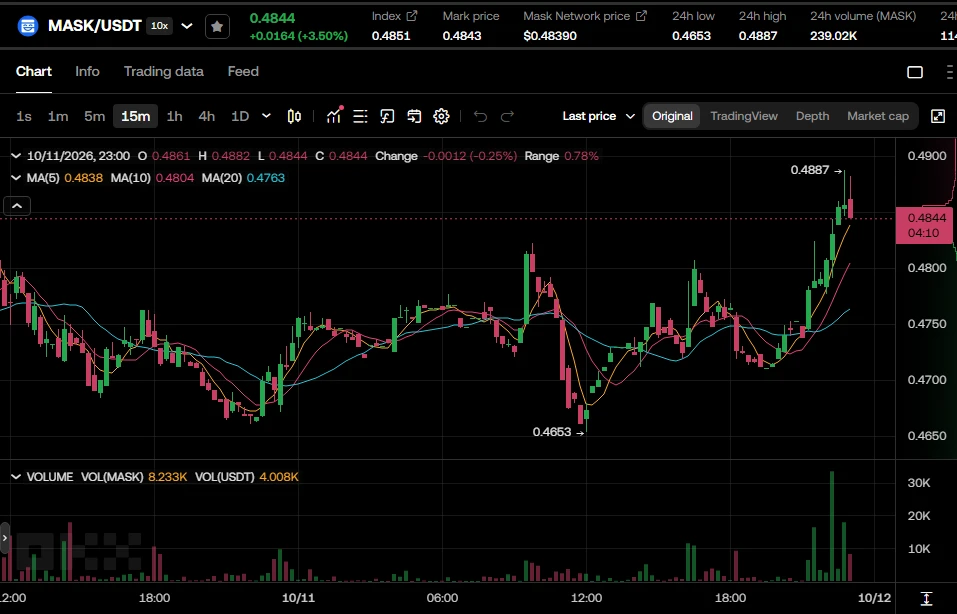Expand the left side panel arrow handle
This screenshot has width=957, height=614.
click(5, 538)
